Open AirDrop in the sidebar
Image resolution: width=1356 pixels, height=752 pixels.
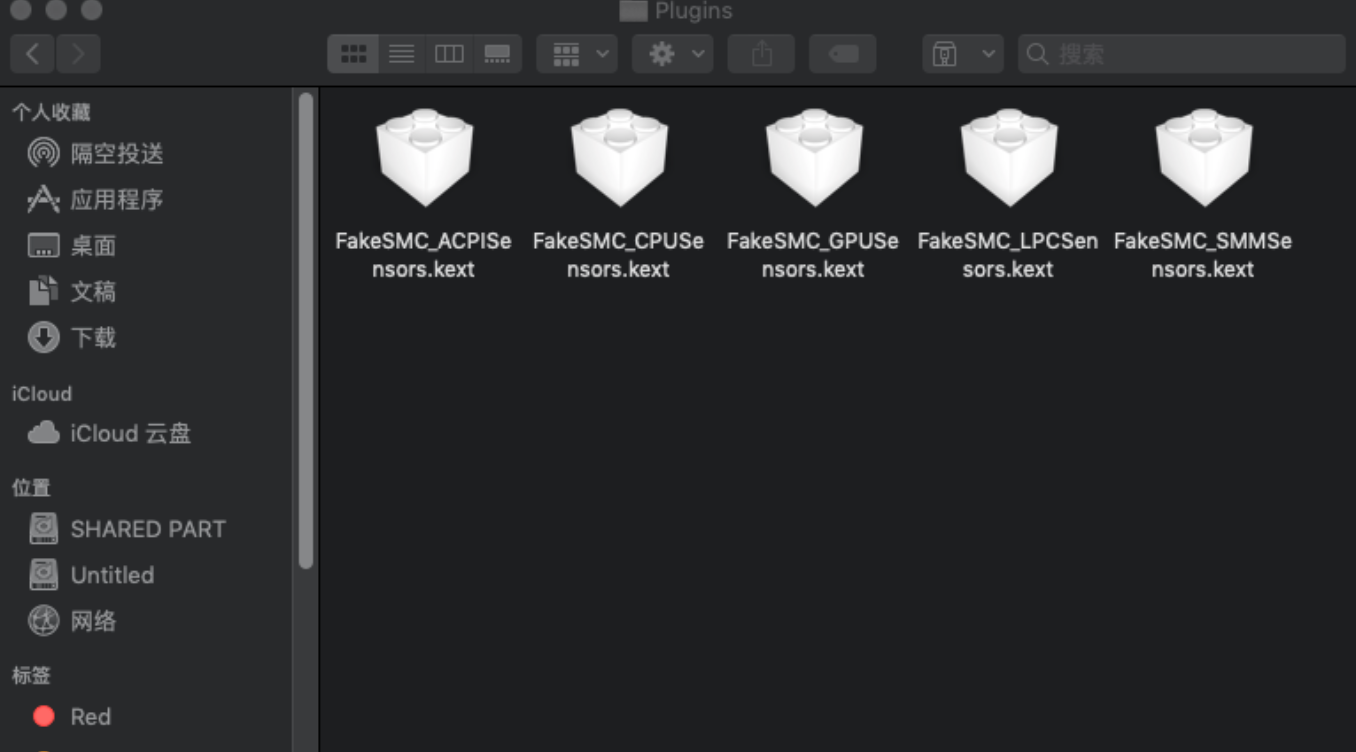(96, 153)
